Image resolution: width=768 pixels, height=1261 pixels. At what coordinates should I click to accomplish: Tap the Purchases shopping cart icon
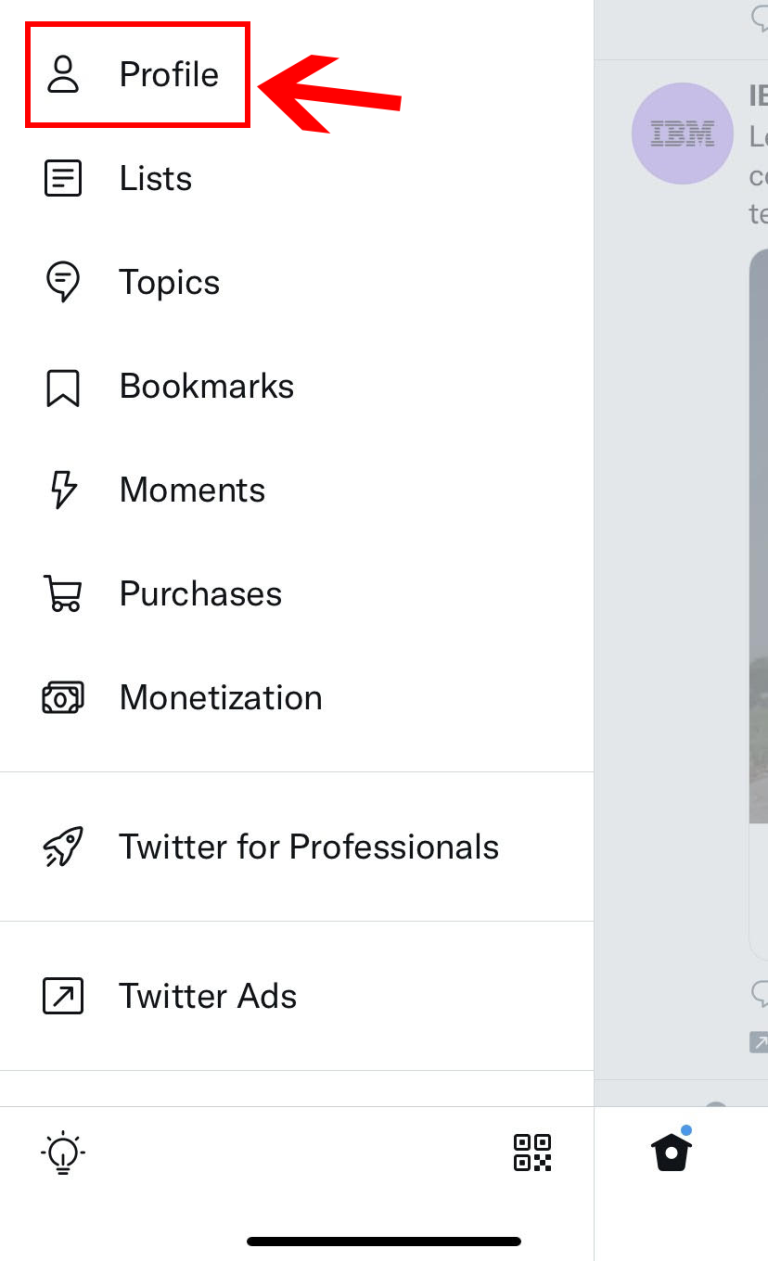pyautogui.click(x=63, y=594)
